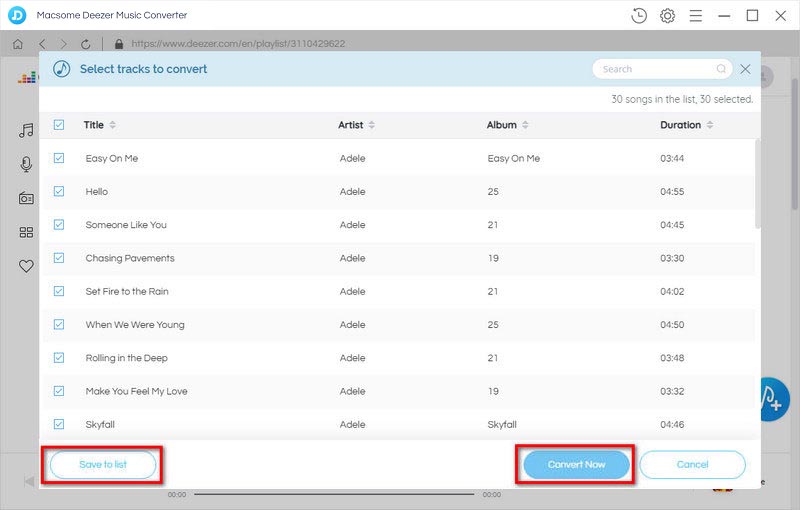Click Cancel button in dialog
Image resolution: width=800 pixels, height=510 pixels.
(x=692, y=465)
